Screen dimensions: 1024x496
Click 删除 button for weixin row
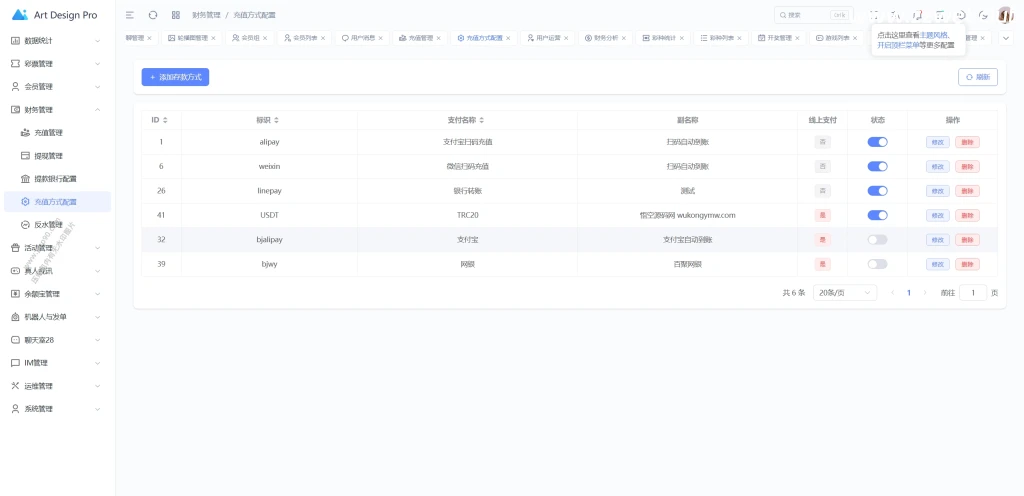coord(967,166)
